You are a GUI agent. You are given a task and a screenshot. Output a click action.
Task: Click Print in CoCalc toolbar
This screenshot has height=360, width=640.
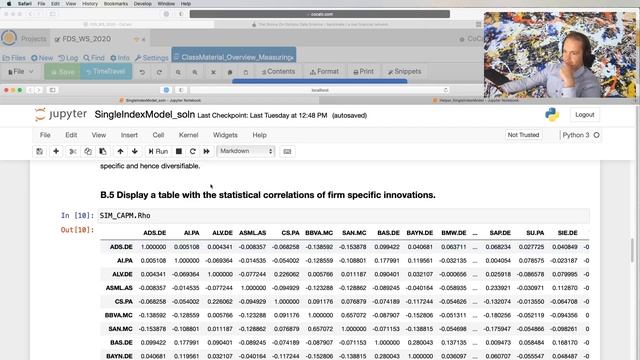pos(363,72)
